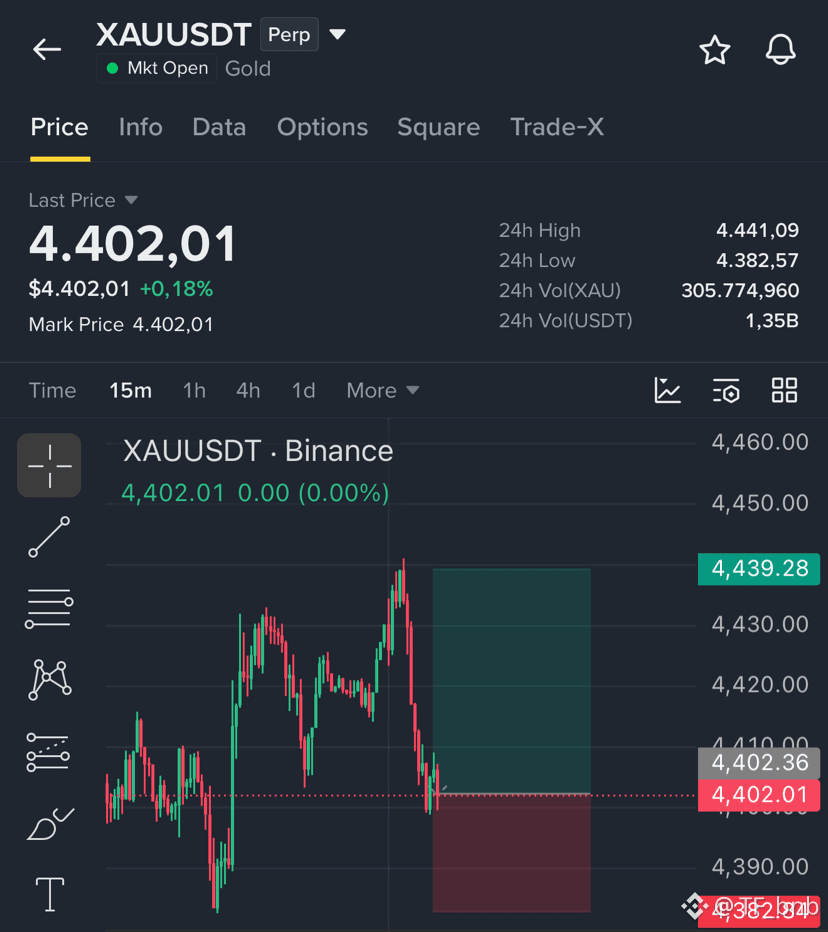828x932 pixels.
Task: Click the green 4,439.28 price label
Action: pos(759,569)
